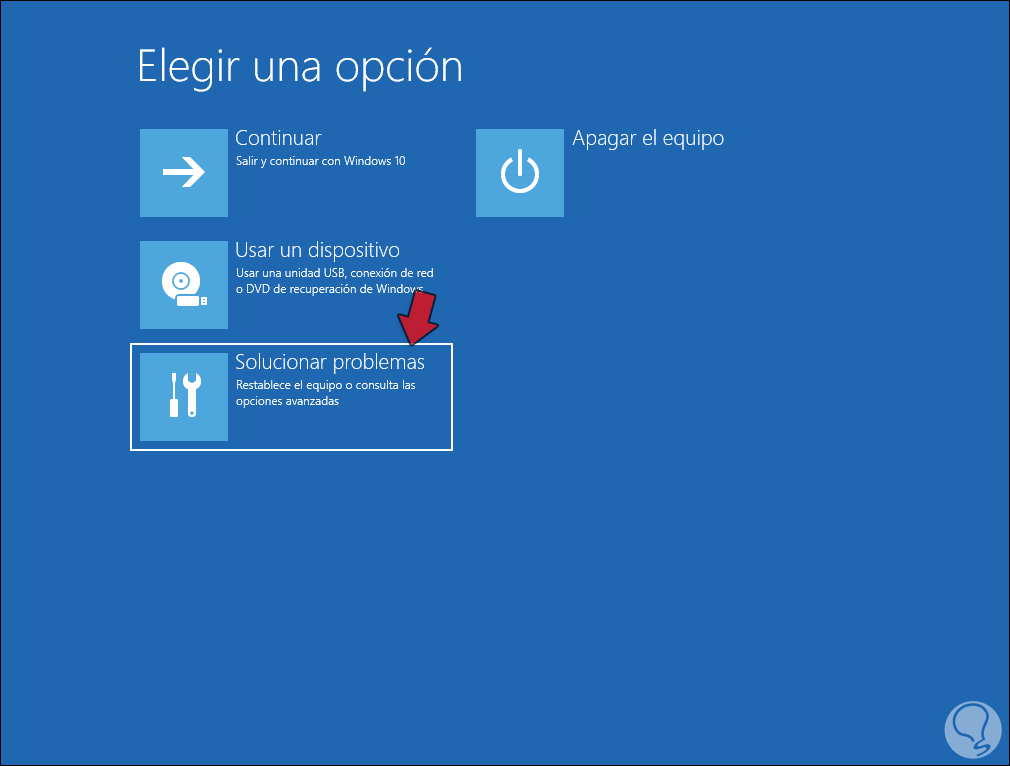The height and width of the screenshot is (766, 1010).
Task: Click the red arrow annotation
Action: coord(417,318)
